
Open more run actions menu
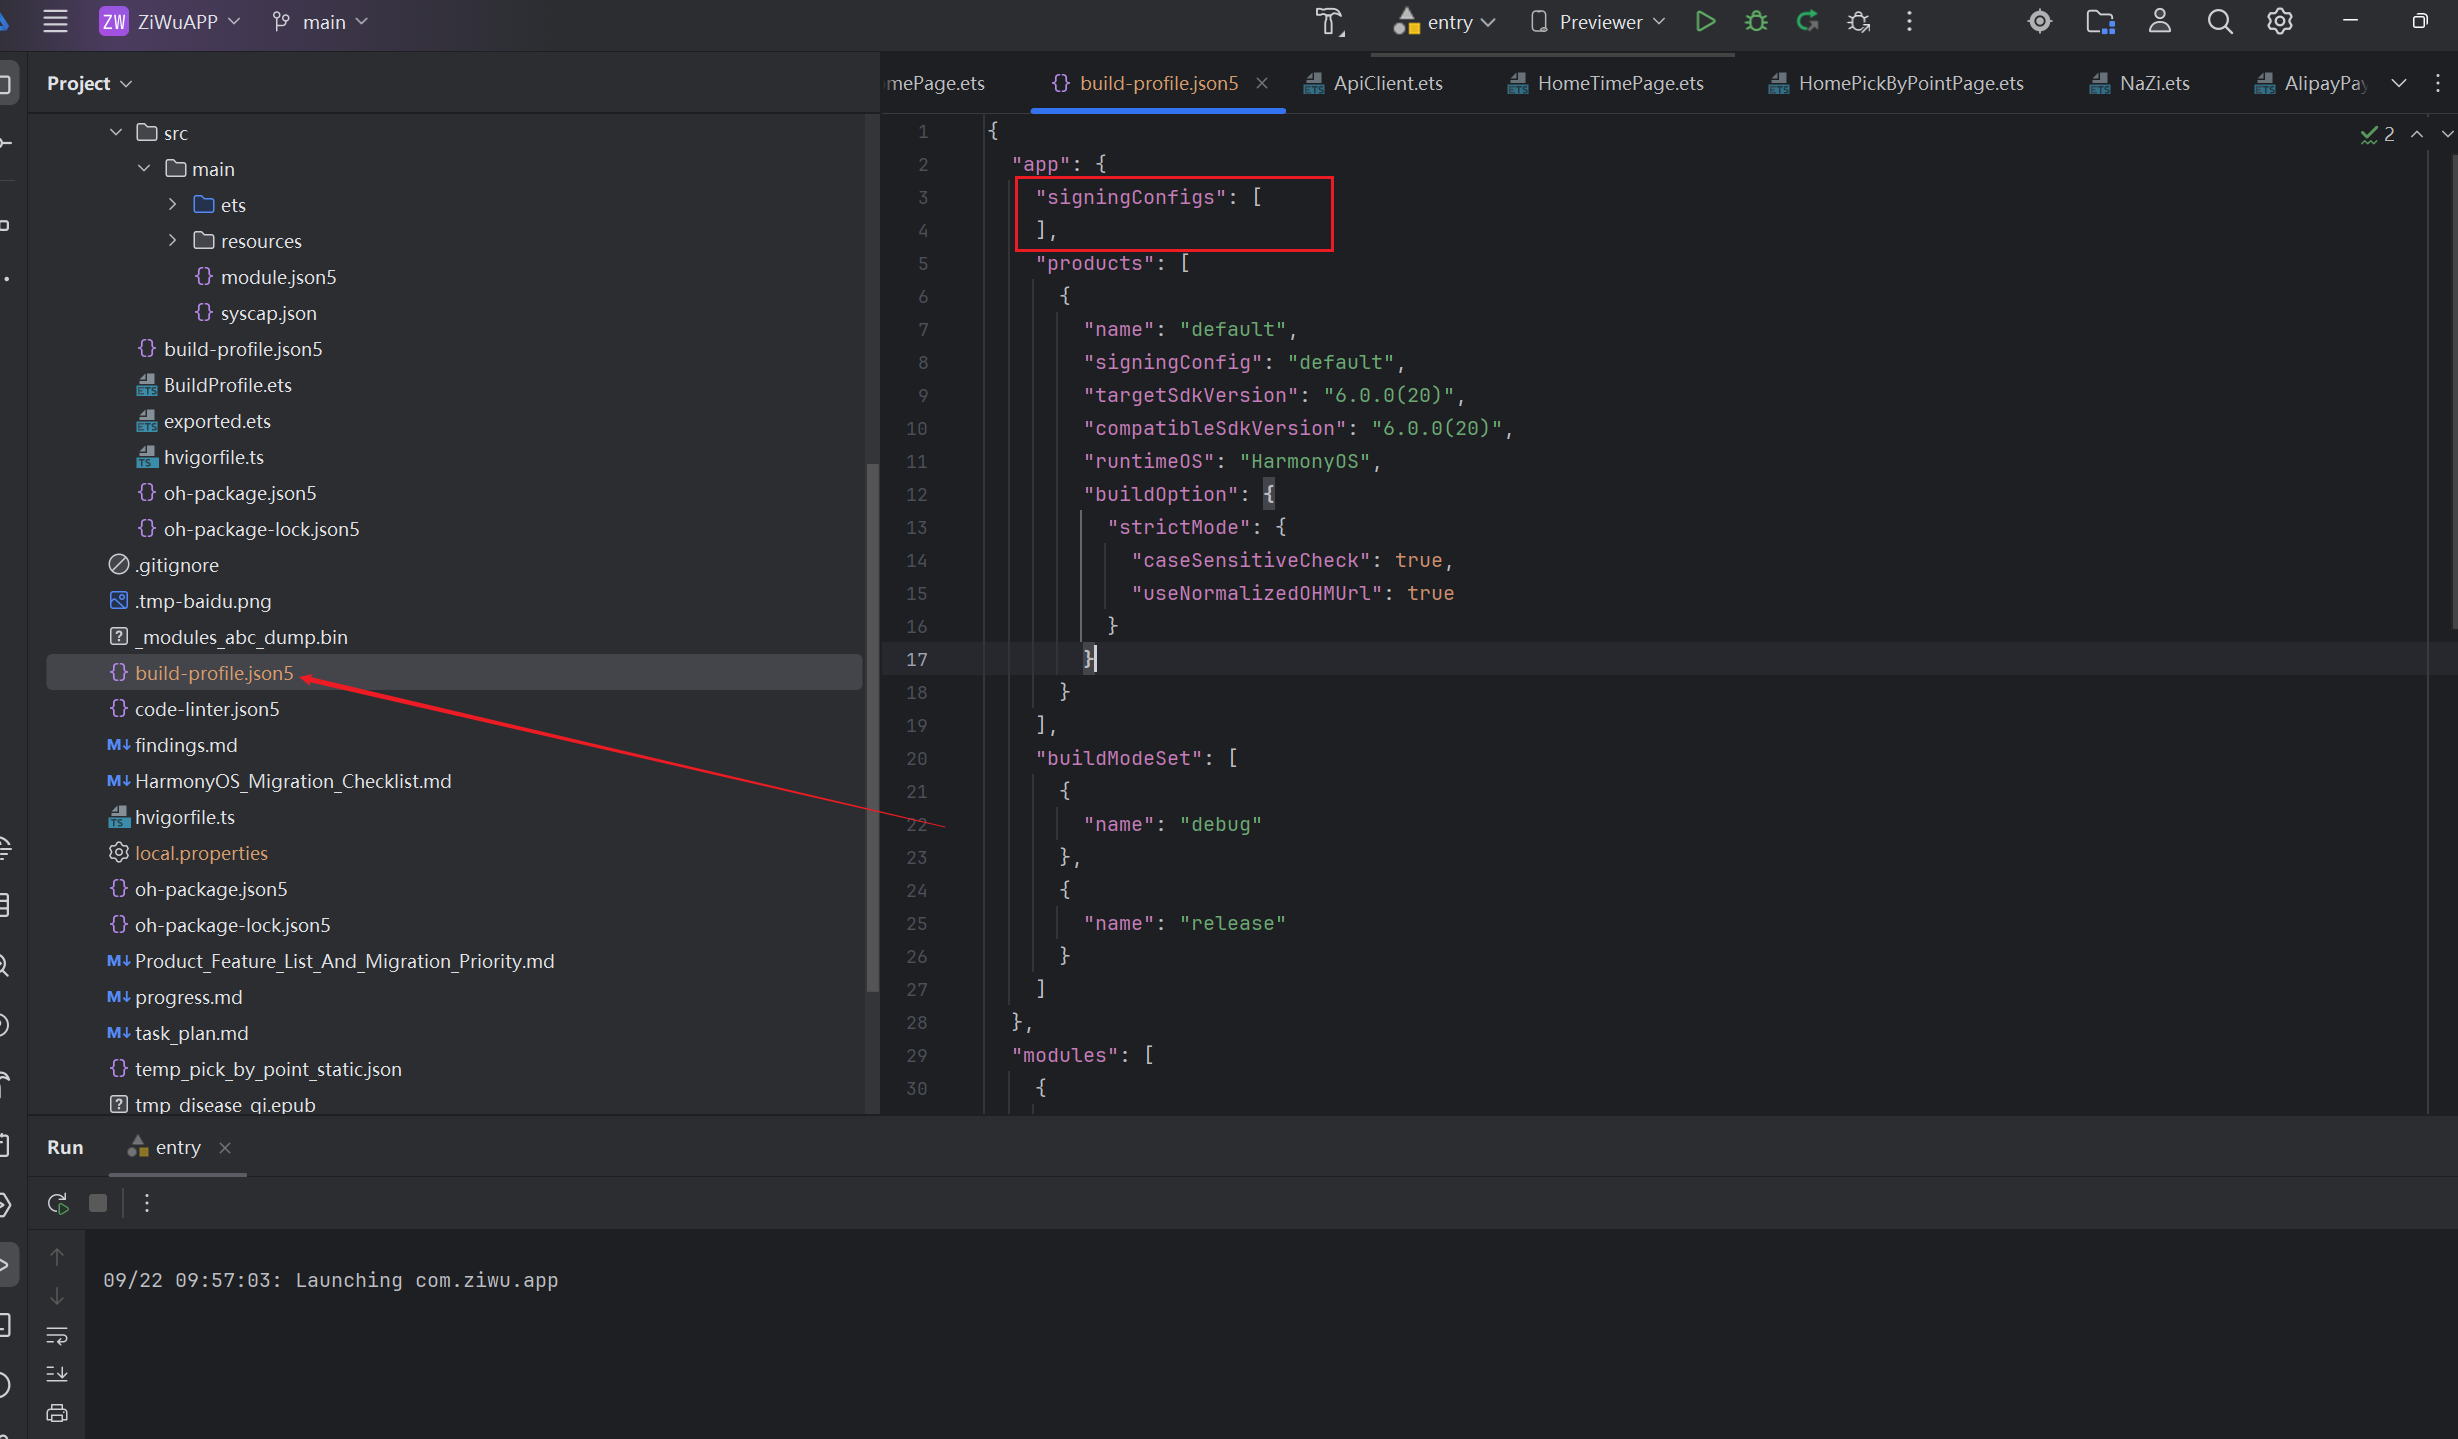[x=1909, y=21]
